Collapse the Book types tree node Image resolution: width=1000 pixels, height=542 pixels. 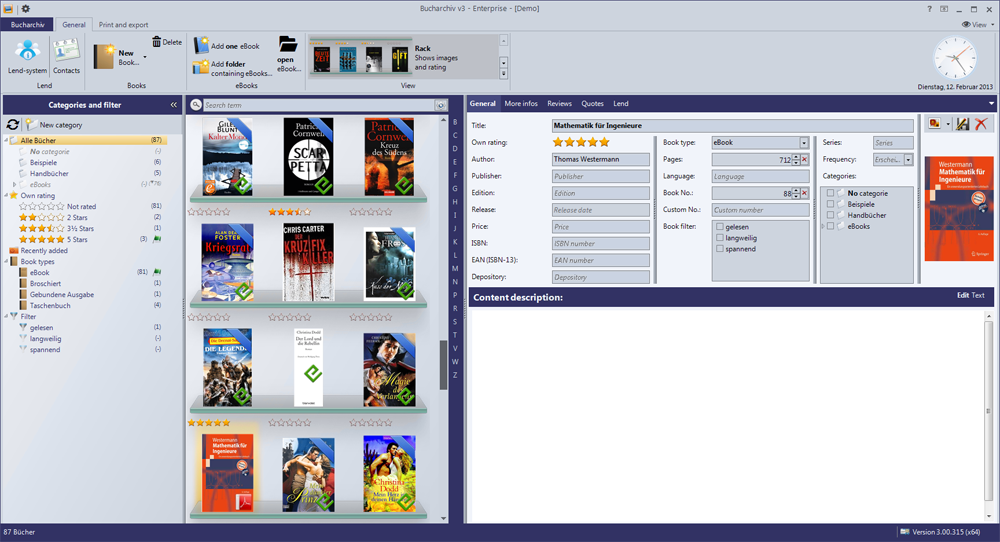click(6, 261)
